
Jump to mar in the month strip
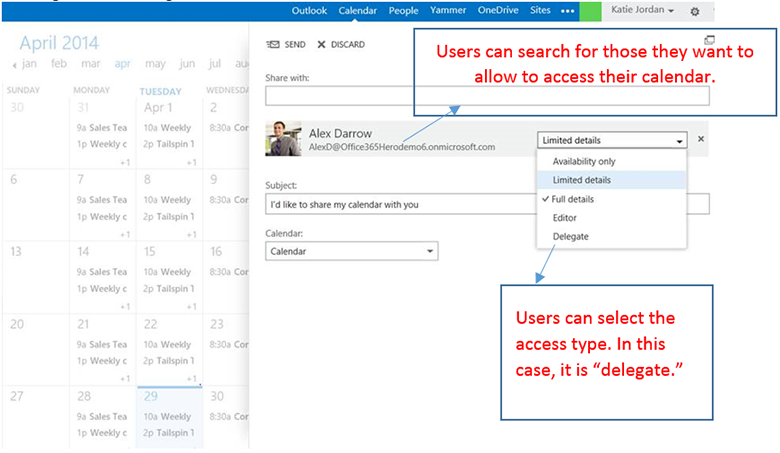click(92, 64)
